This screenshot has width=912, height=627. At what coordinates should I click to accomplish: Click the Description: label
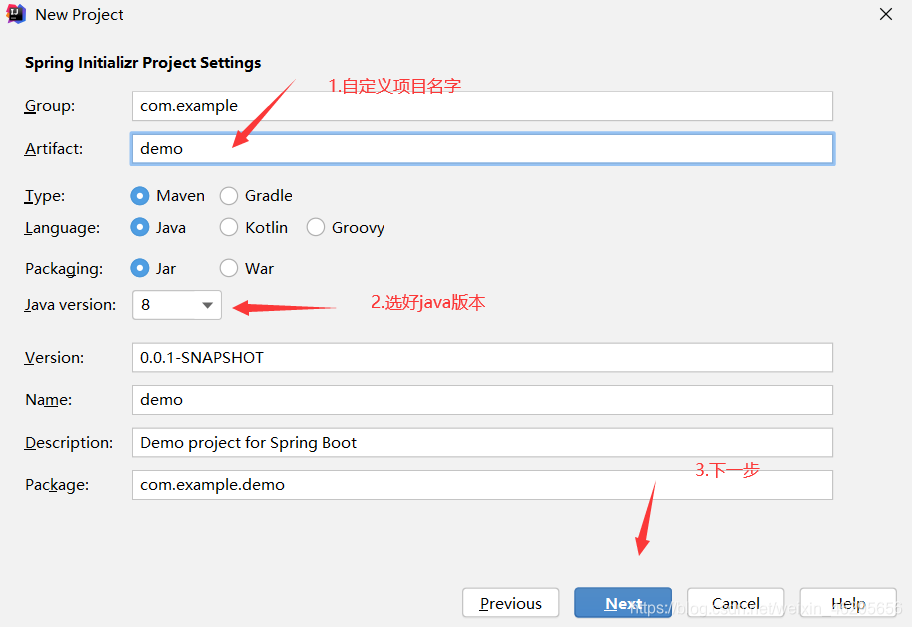[x=69, y=443]
